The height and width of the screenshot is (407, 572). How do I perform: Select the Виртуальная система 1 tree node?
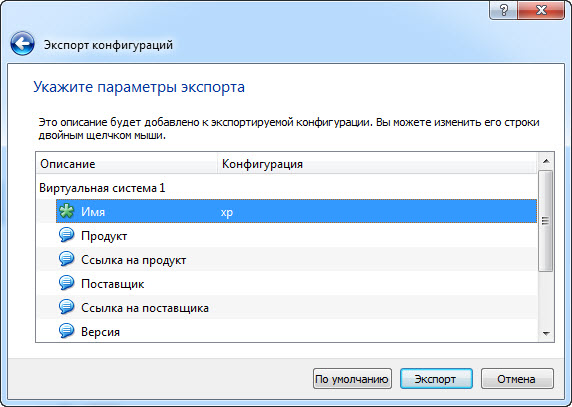pos(102,188)
